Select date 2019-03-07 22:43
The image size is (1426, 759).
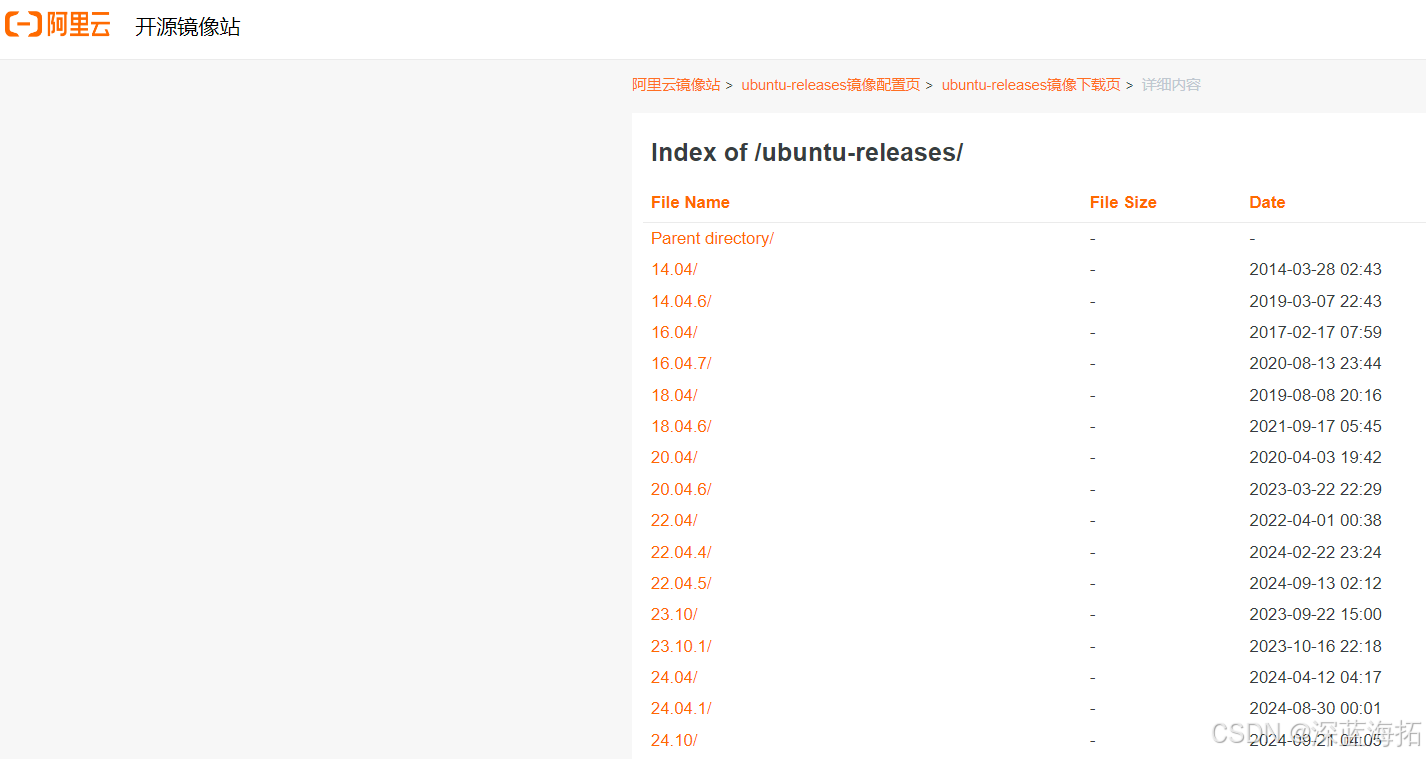coord(1315,301)
